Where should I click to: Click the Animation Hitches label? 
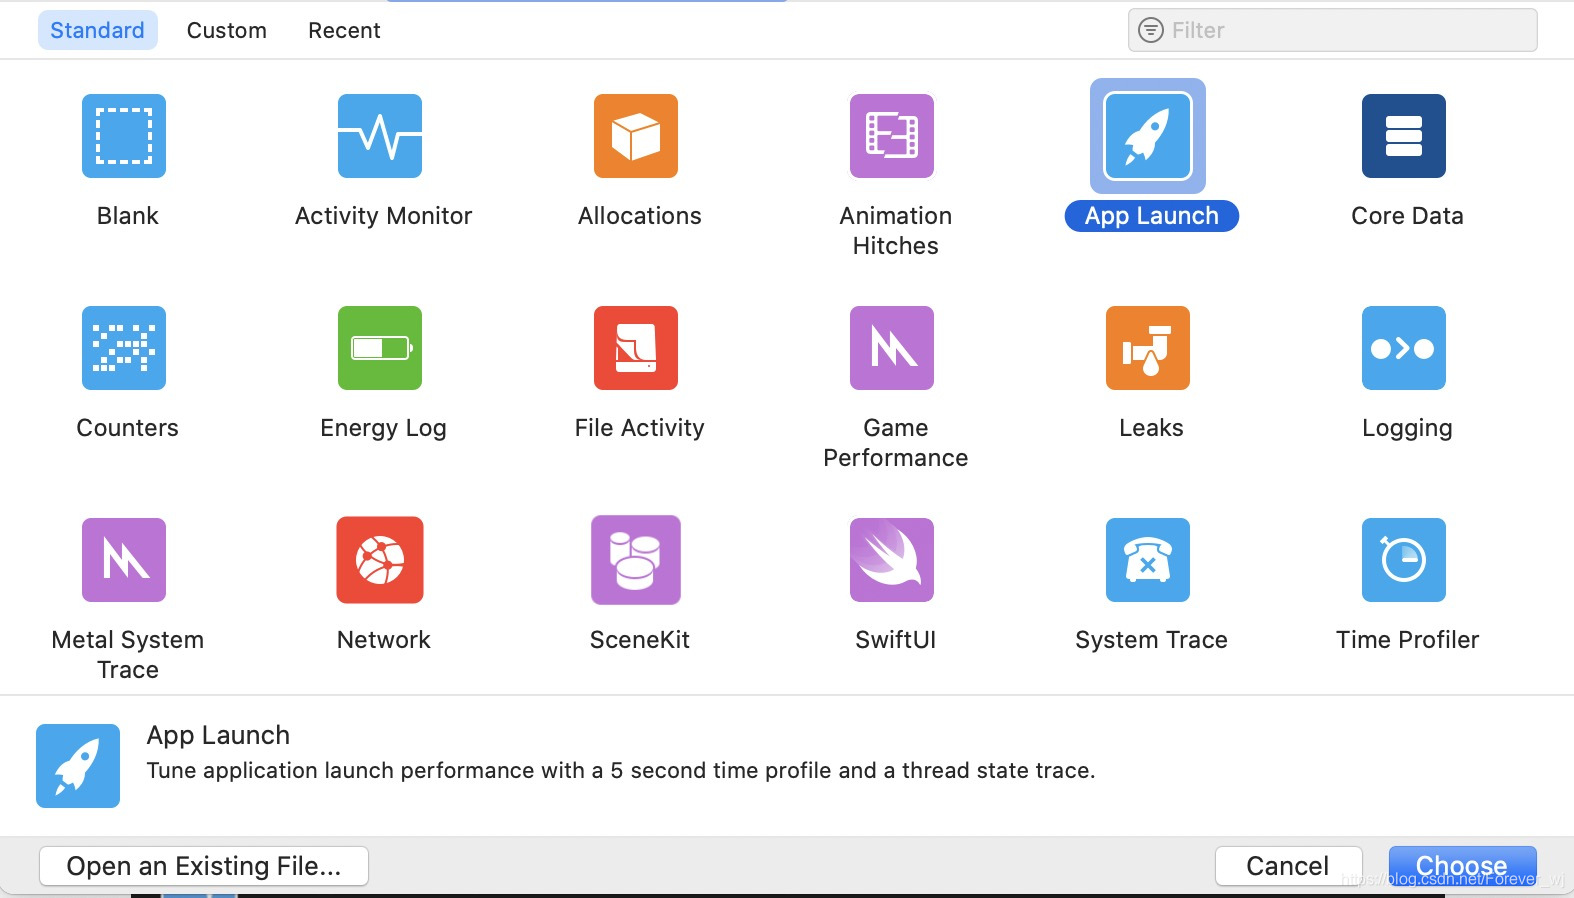[896, 231]
